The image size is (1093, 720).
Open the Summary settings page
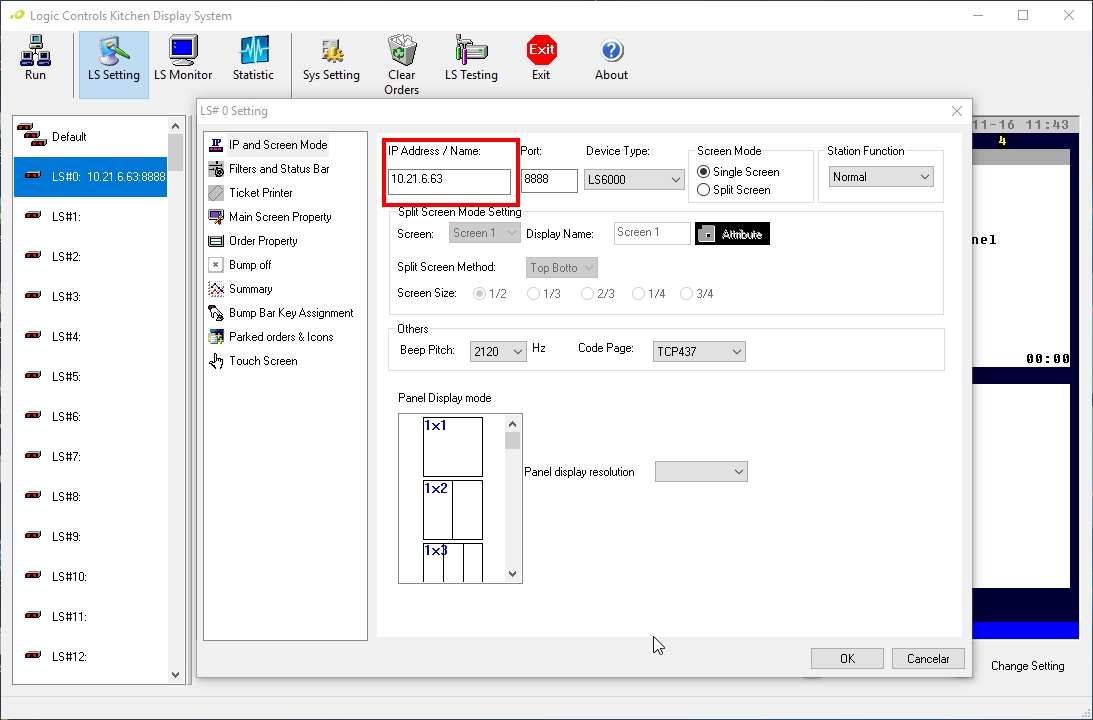pyautogui.click(x=241, y=289)
